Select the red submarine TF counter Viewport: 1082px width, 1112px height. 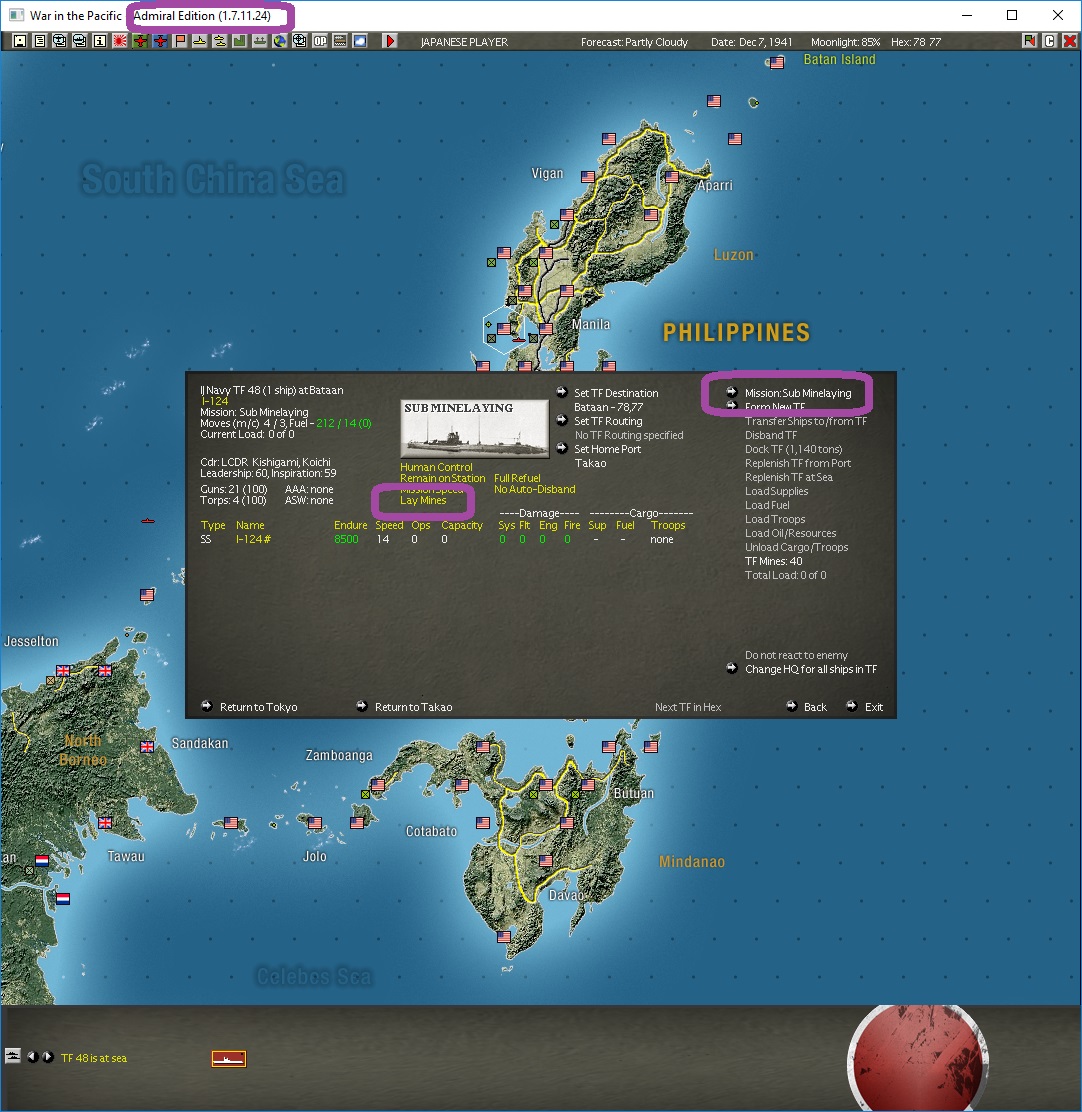pyautogui.click(x=228, y=1059)
